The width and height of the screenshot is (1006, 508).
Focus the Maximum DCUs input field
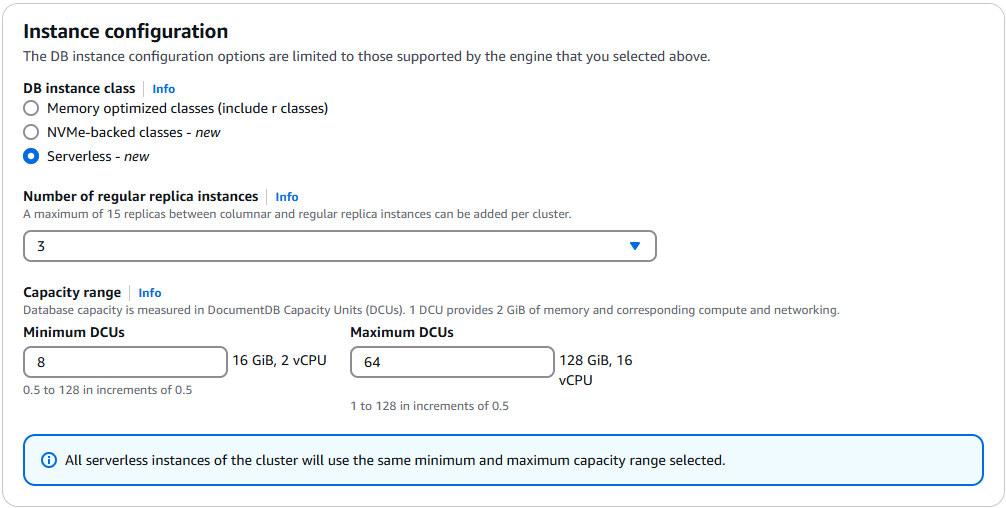click(452, 362)
